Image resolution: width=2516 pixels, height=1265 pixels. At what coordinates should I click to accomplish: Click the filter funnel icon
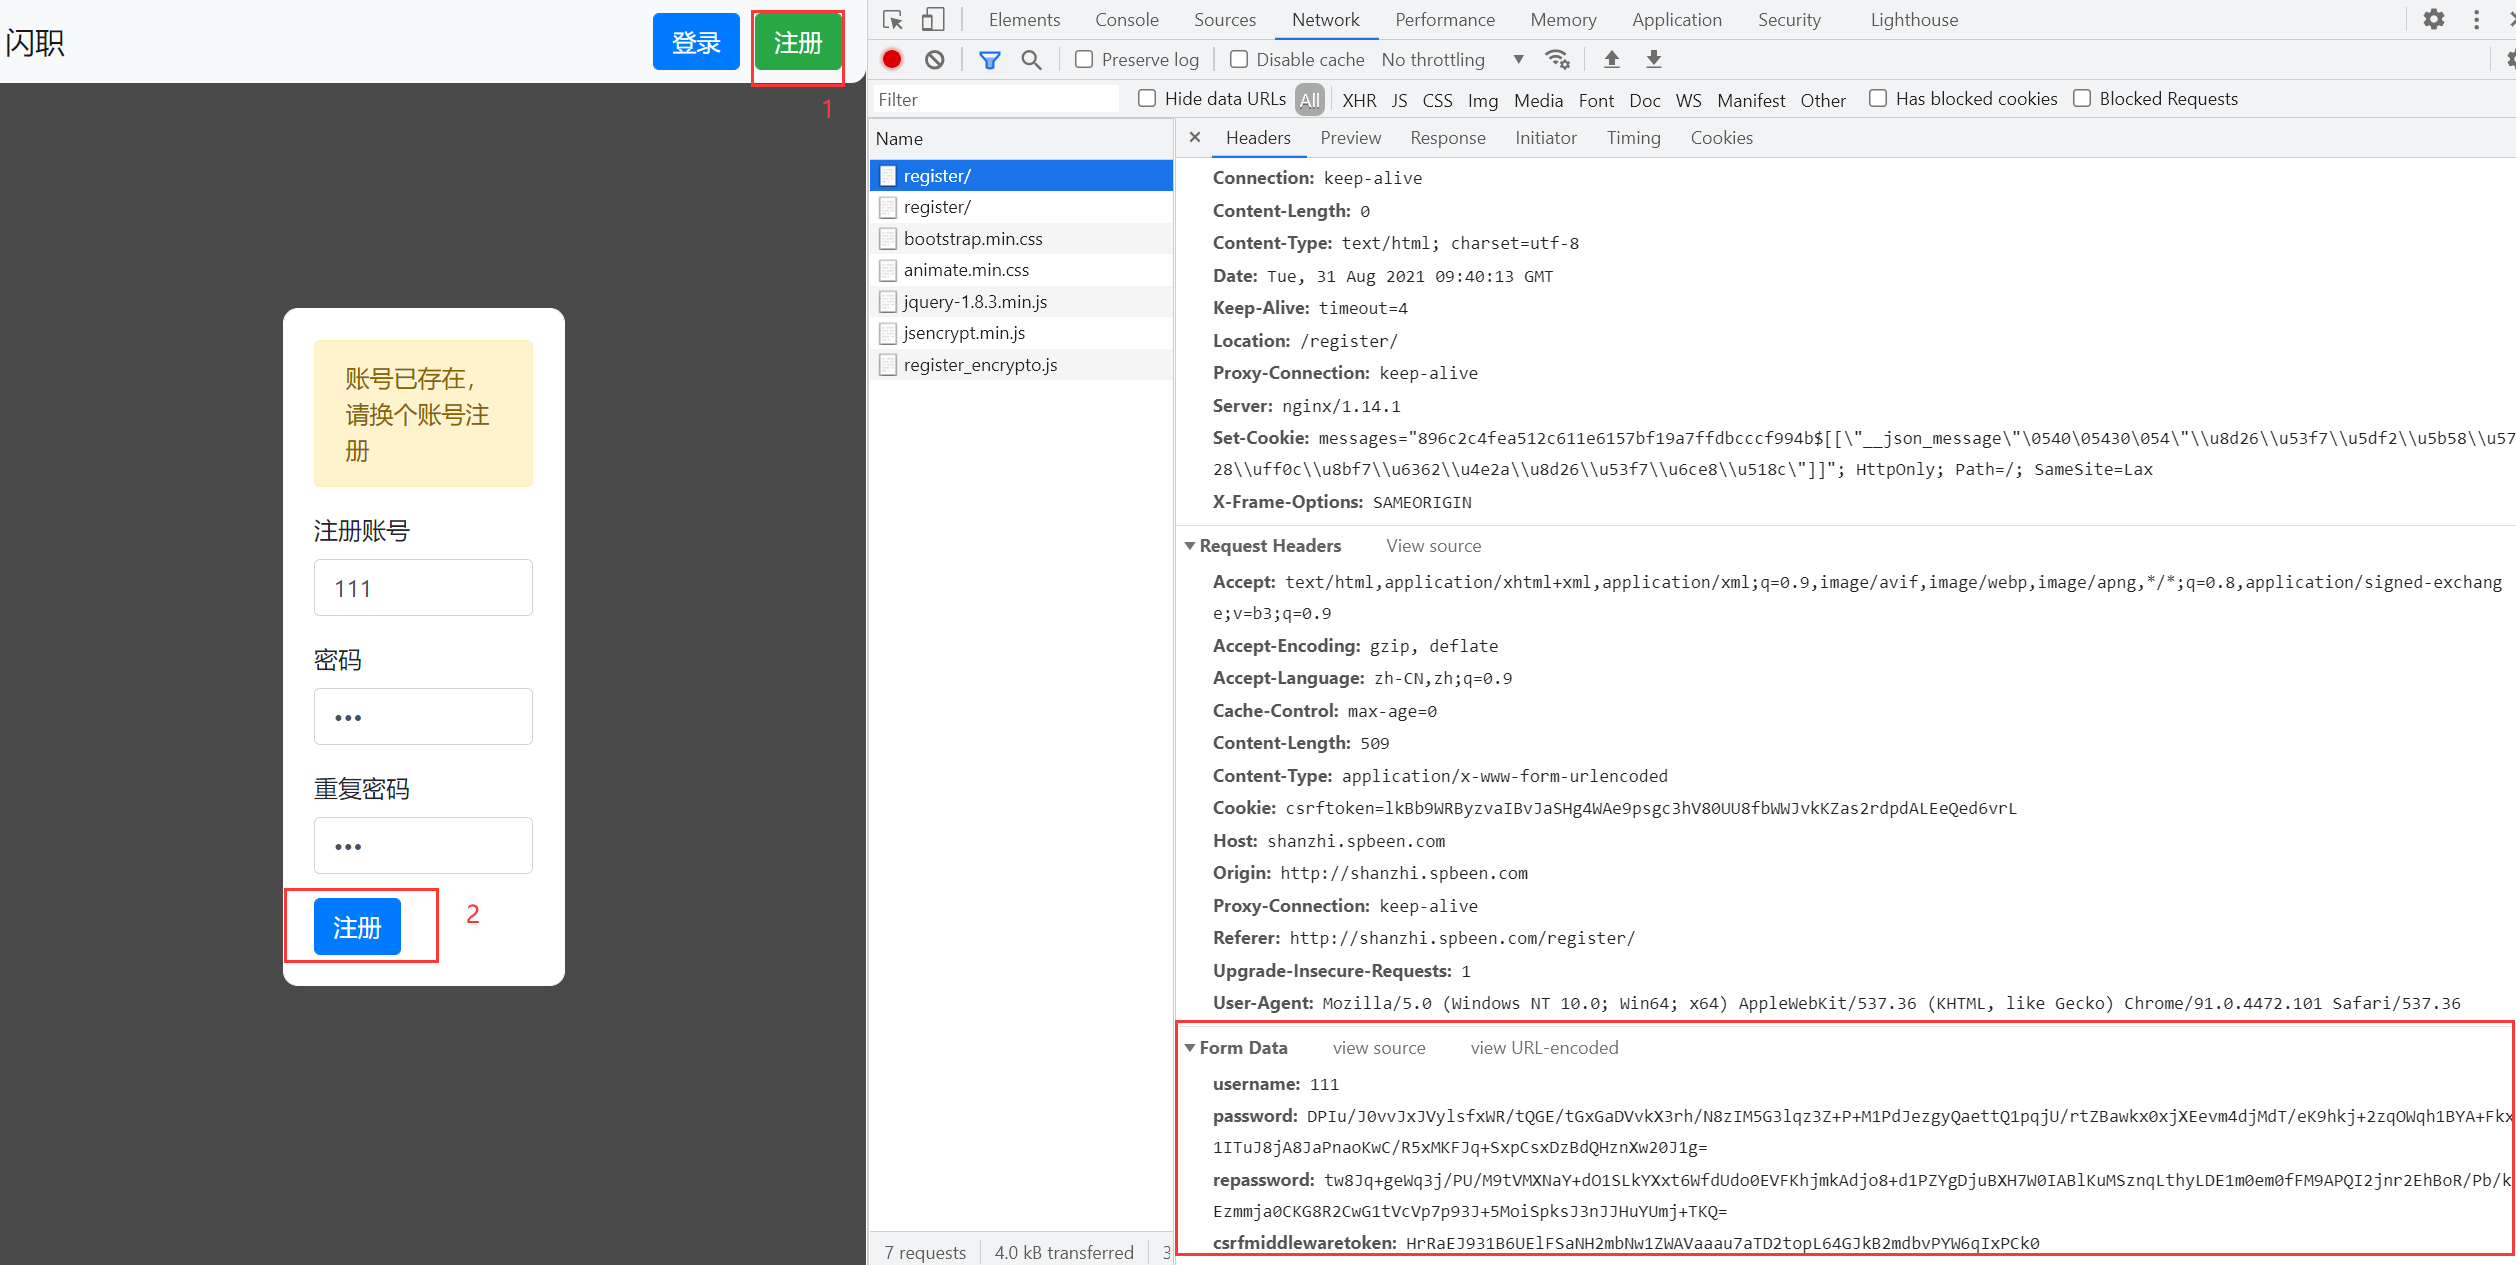pos(989,60)
